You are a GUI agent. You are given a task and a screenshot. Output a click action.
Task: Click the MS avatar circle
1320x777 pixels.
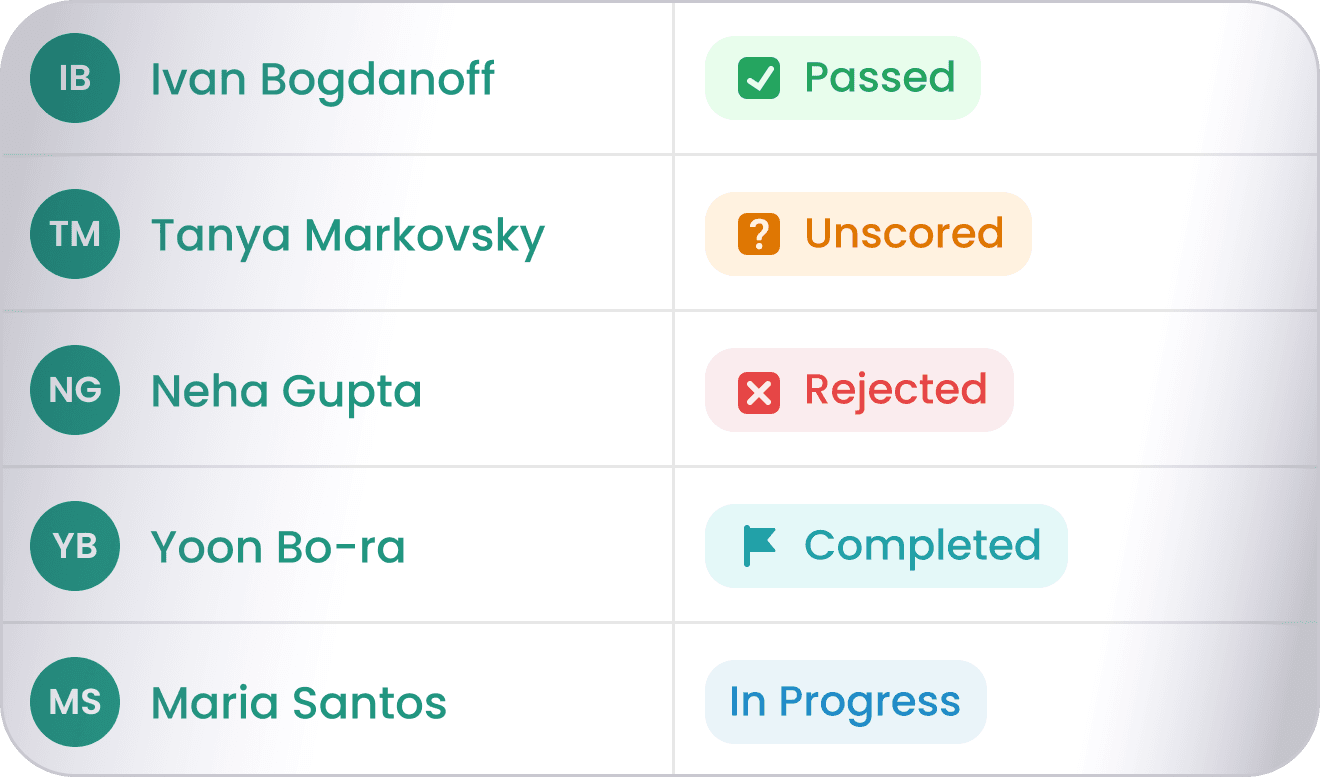pyautogui.click(x=75, y=702)
